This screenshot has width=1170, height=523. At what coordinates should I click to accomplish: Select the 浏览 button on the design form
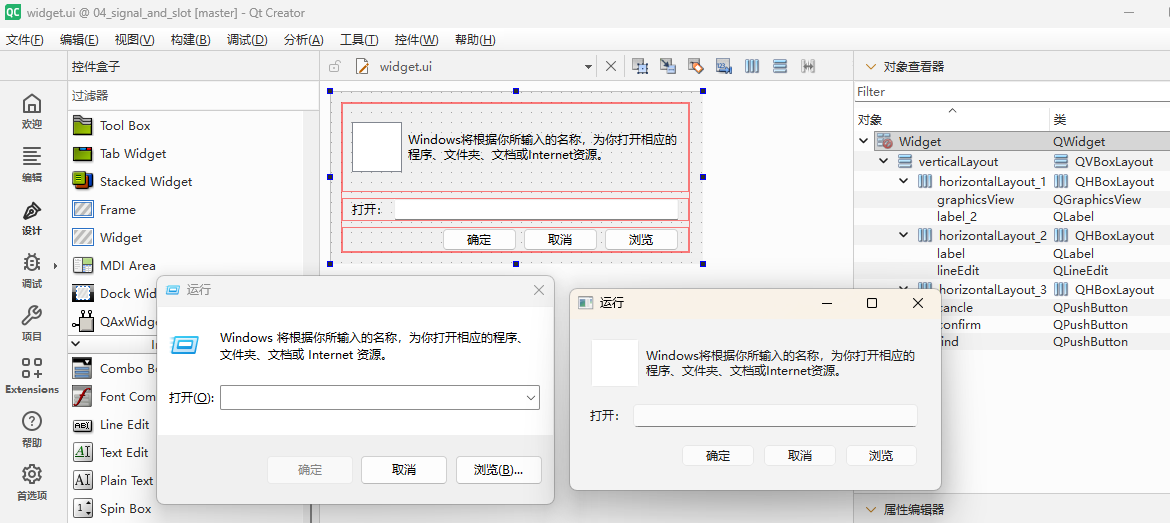(641, 239)
